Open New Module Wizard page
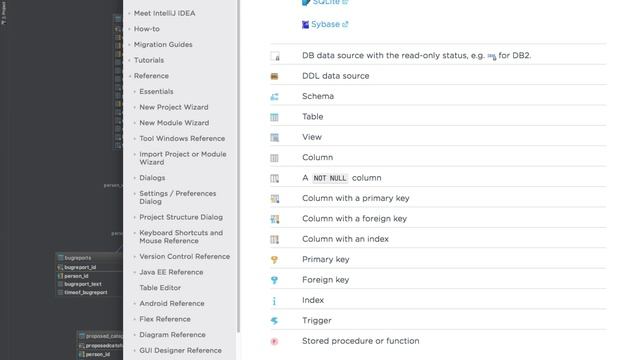Screen dimensions: 640x360 pyautogui.click(x=174, y=123)
